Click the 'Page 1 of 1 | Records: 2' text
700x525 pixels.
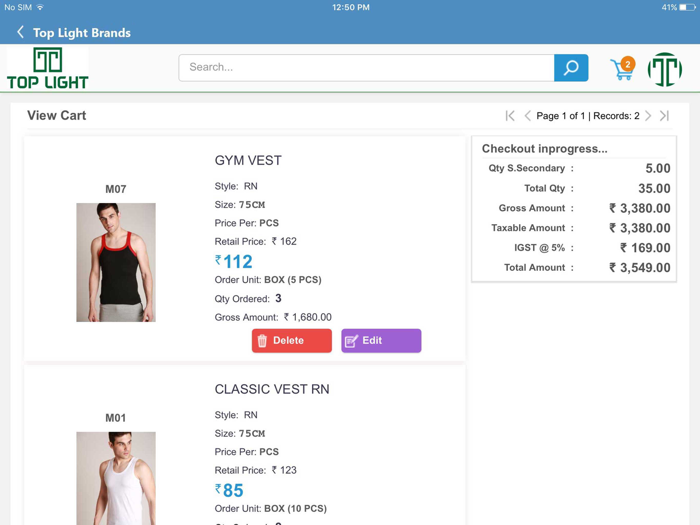[588, 116]
